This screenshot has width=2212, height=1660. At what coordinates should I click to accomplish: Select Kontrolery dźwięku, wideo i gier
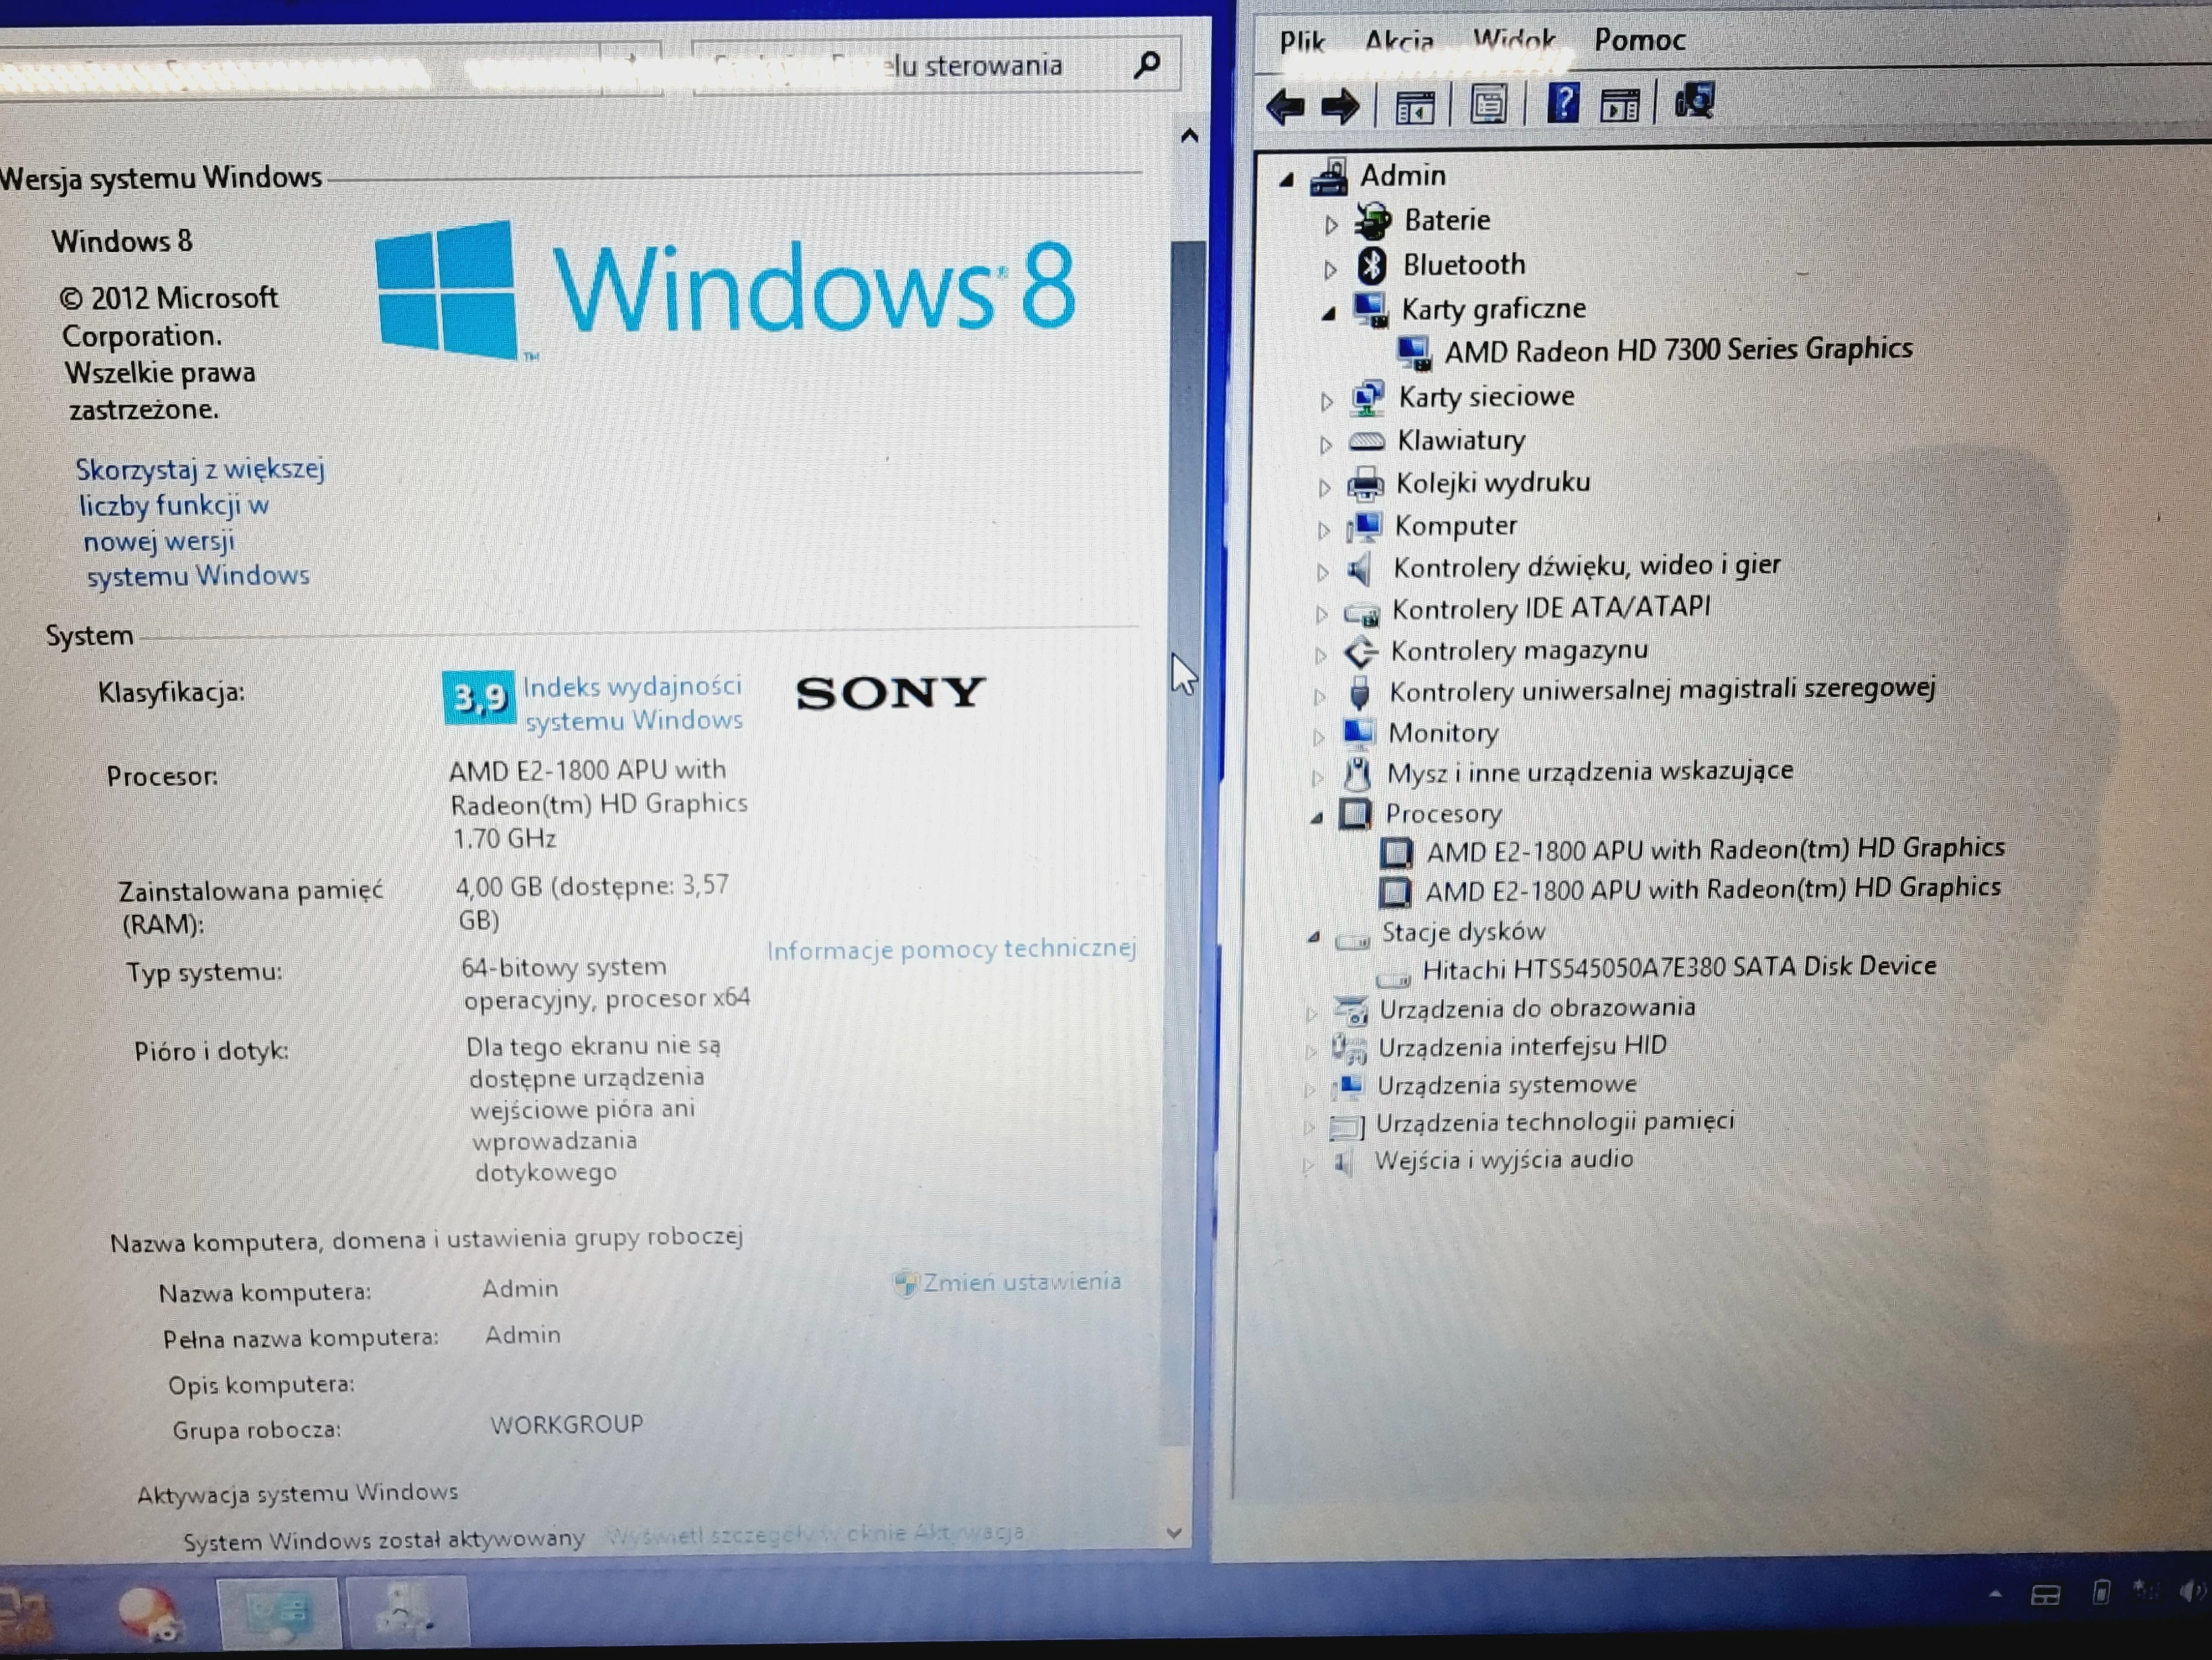[1586, 567]
